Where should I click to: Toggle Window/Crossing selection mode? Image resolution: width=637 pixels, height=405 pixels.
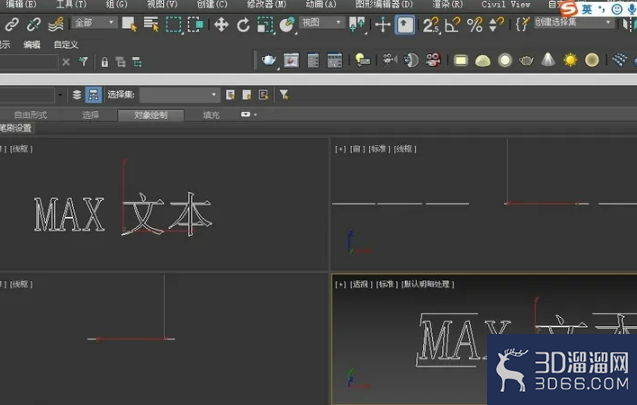tap(195, 25)
